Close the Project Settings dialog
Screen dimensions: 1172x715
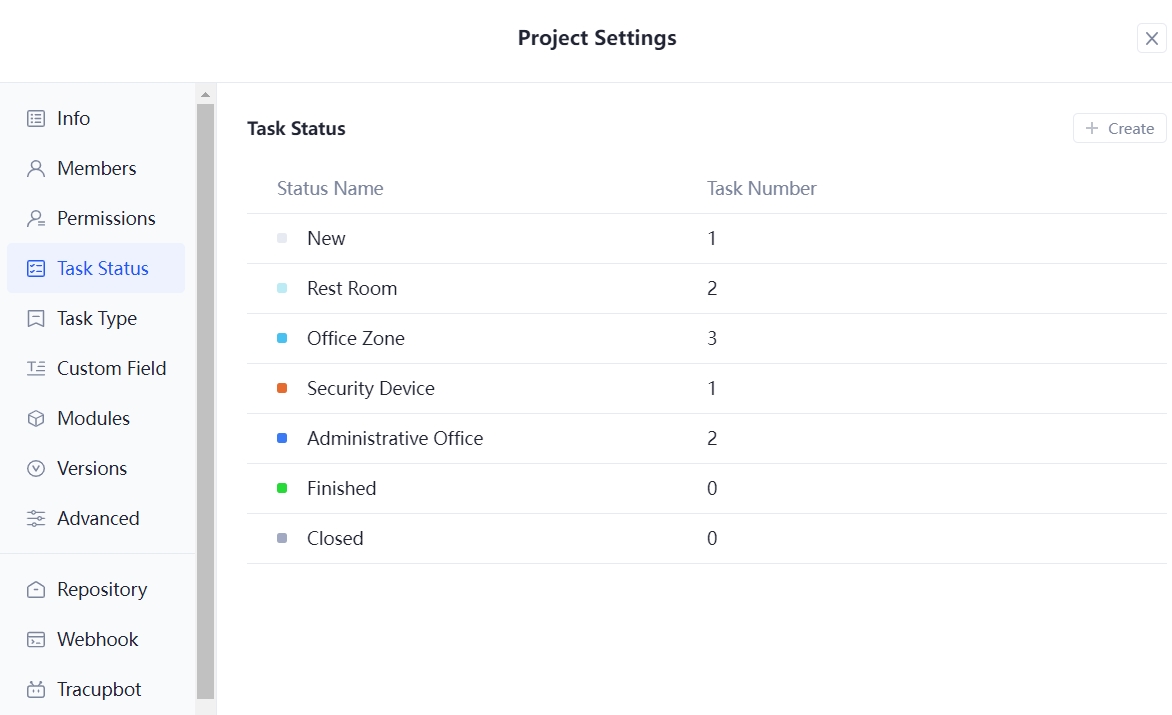[1152, 38]
